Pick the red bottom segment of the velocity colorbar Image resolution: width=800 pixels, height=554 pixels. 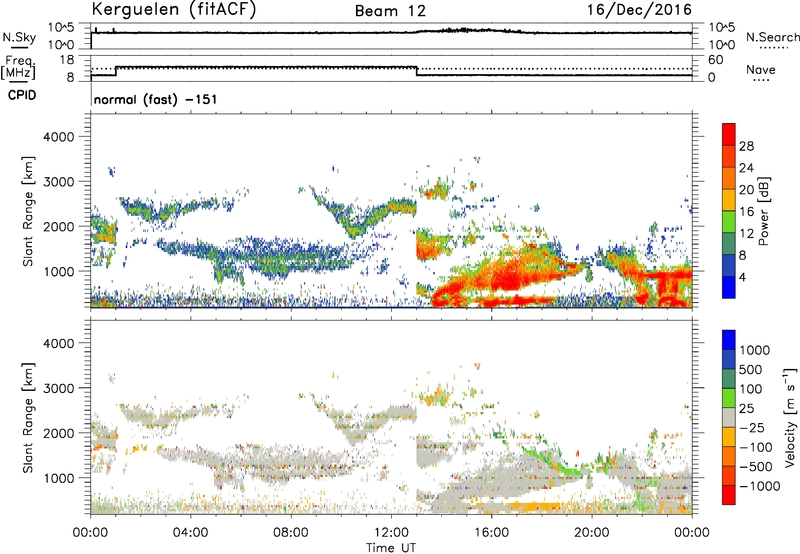(729, 495)
